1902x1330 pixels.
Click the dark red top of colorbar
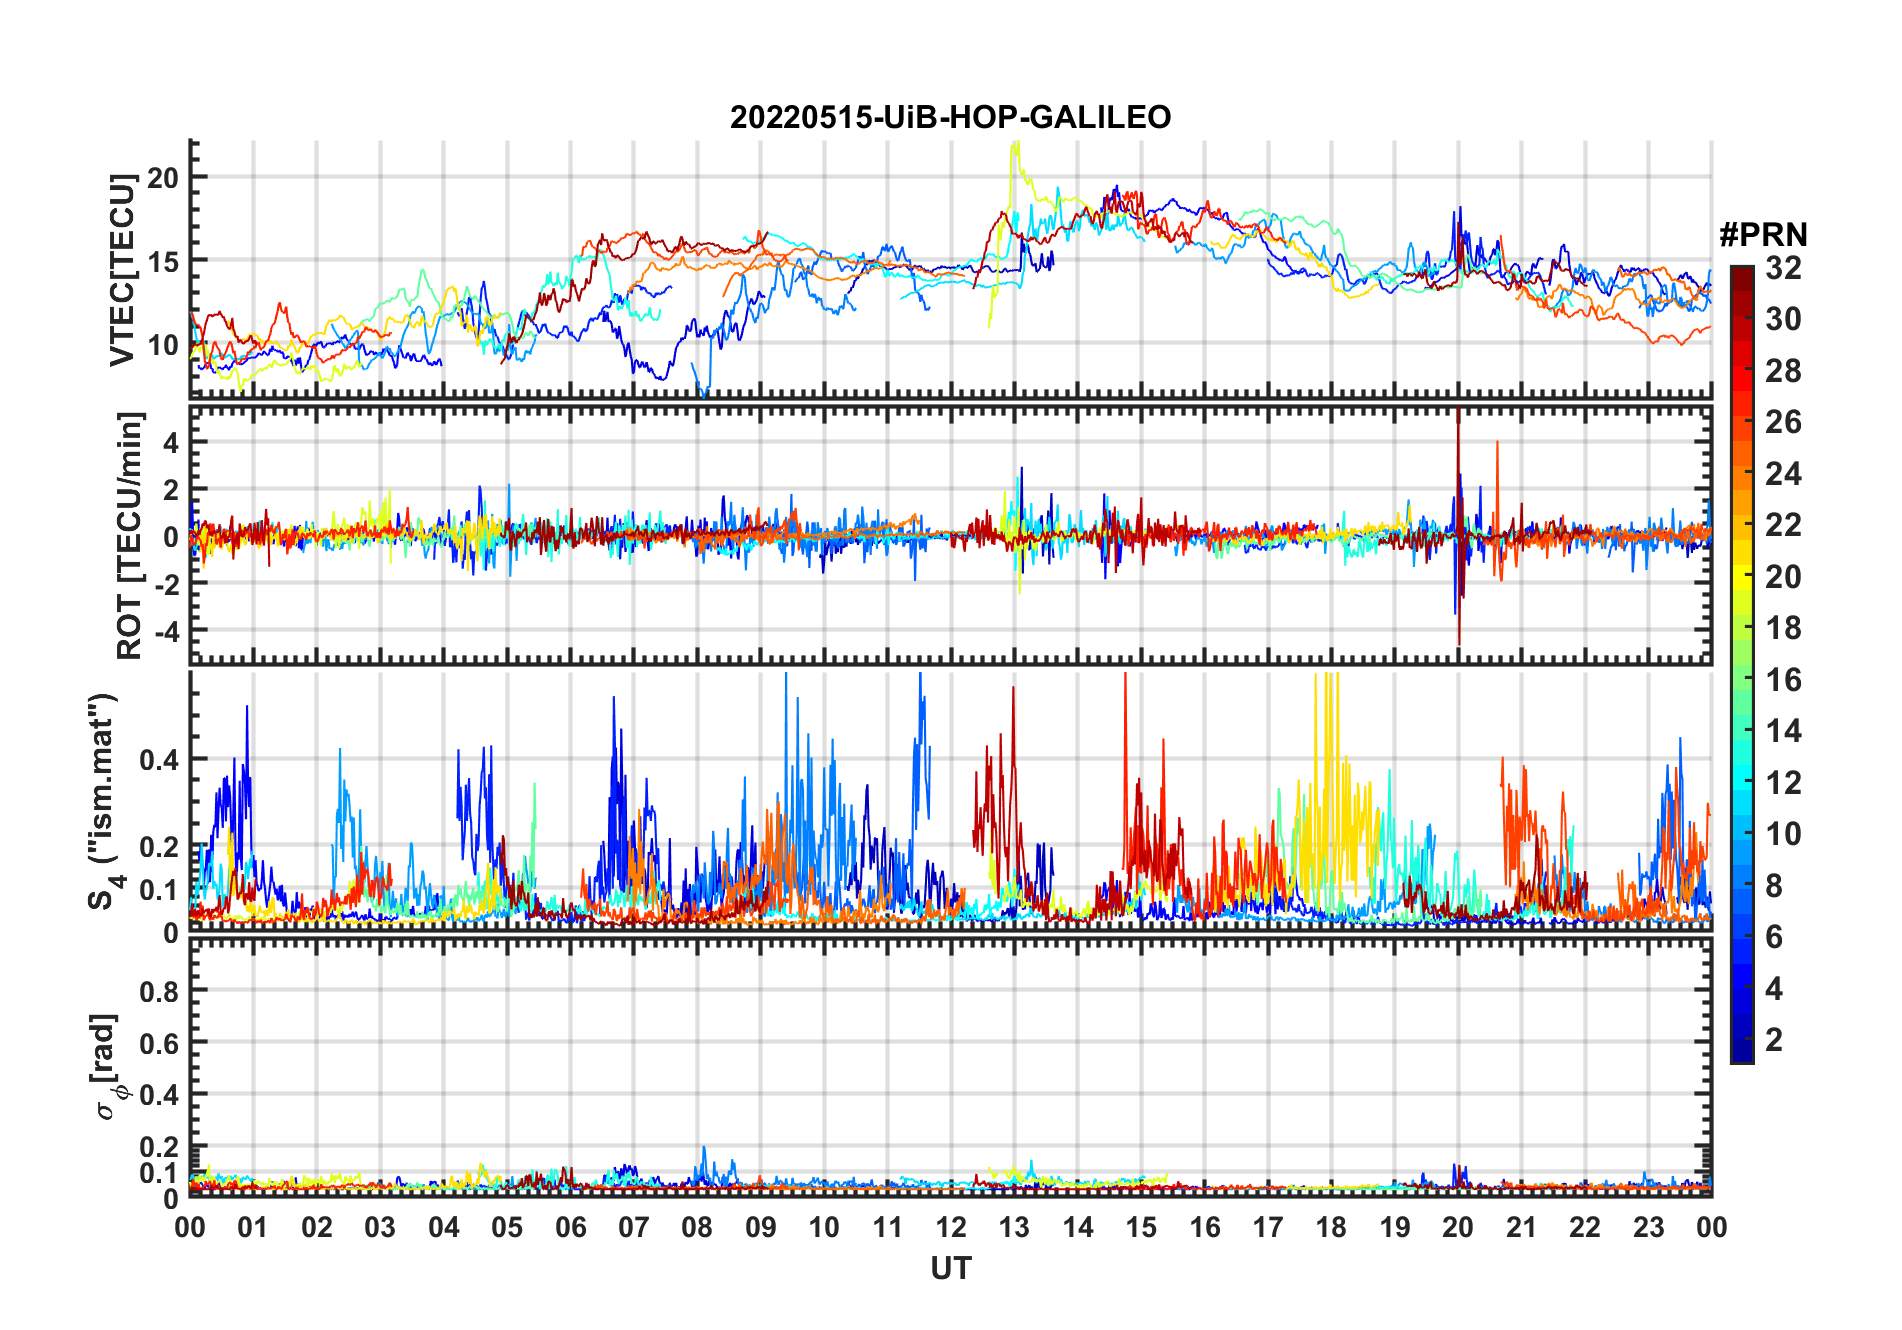[x=1741, y=275]
